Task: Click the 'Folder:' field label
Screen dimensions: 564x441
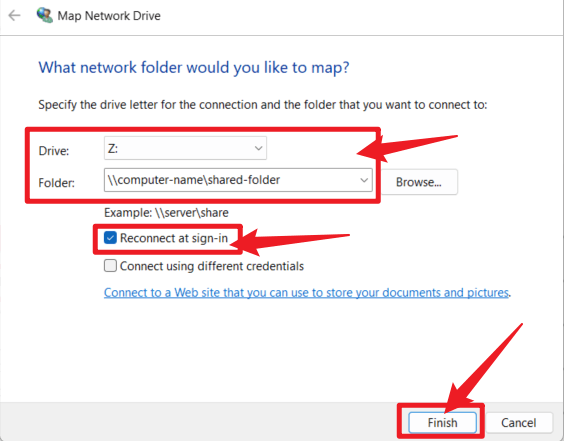Action: [x=56, y=183]
